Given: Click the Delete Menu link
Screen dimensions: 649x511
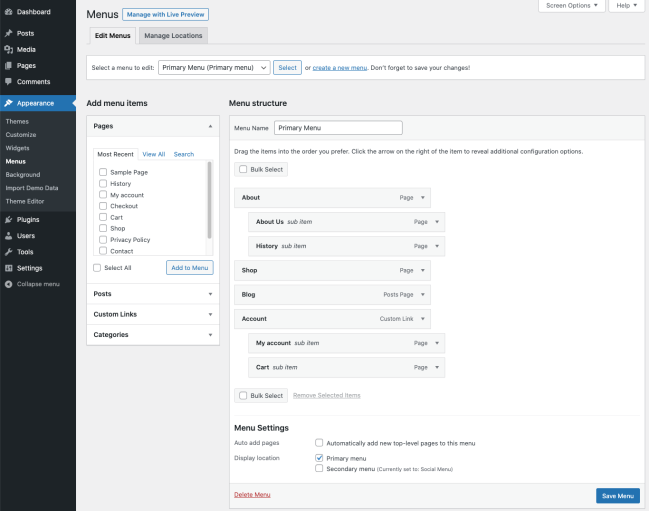Looking at the screenshot, I should pos(251,494).
